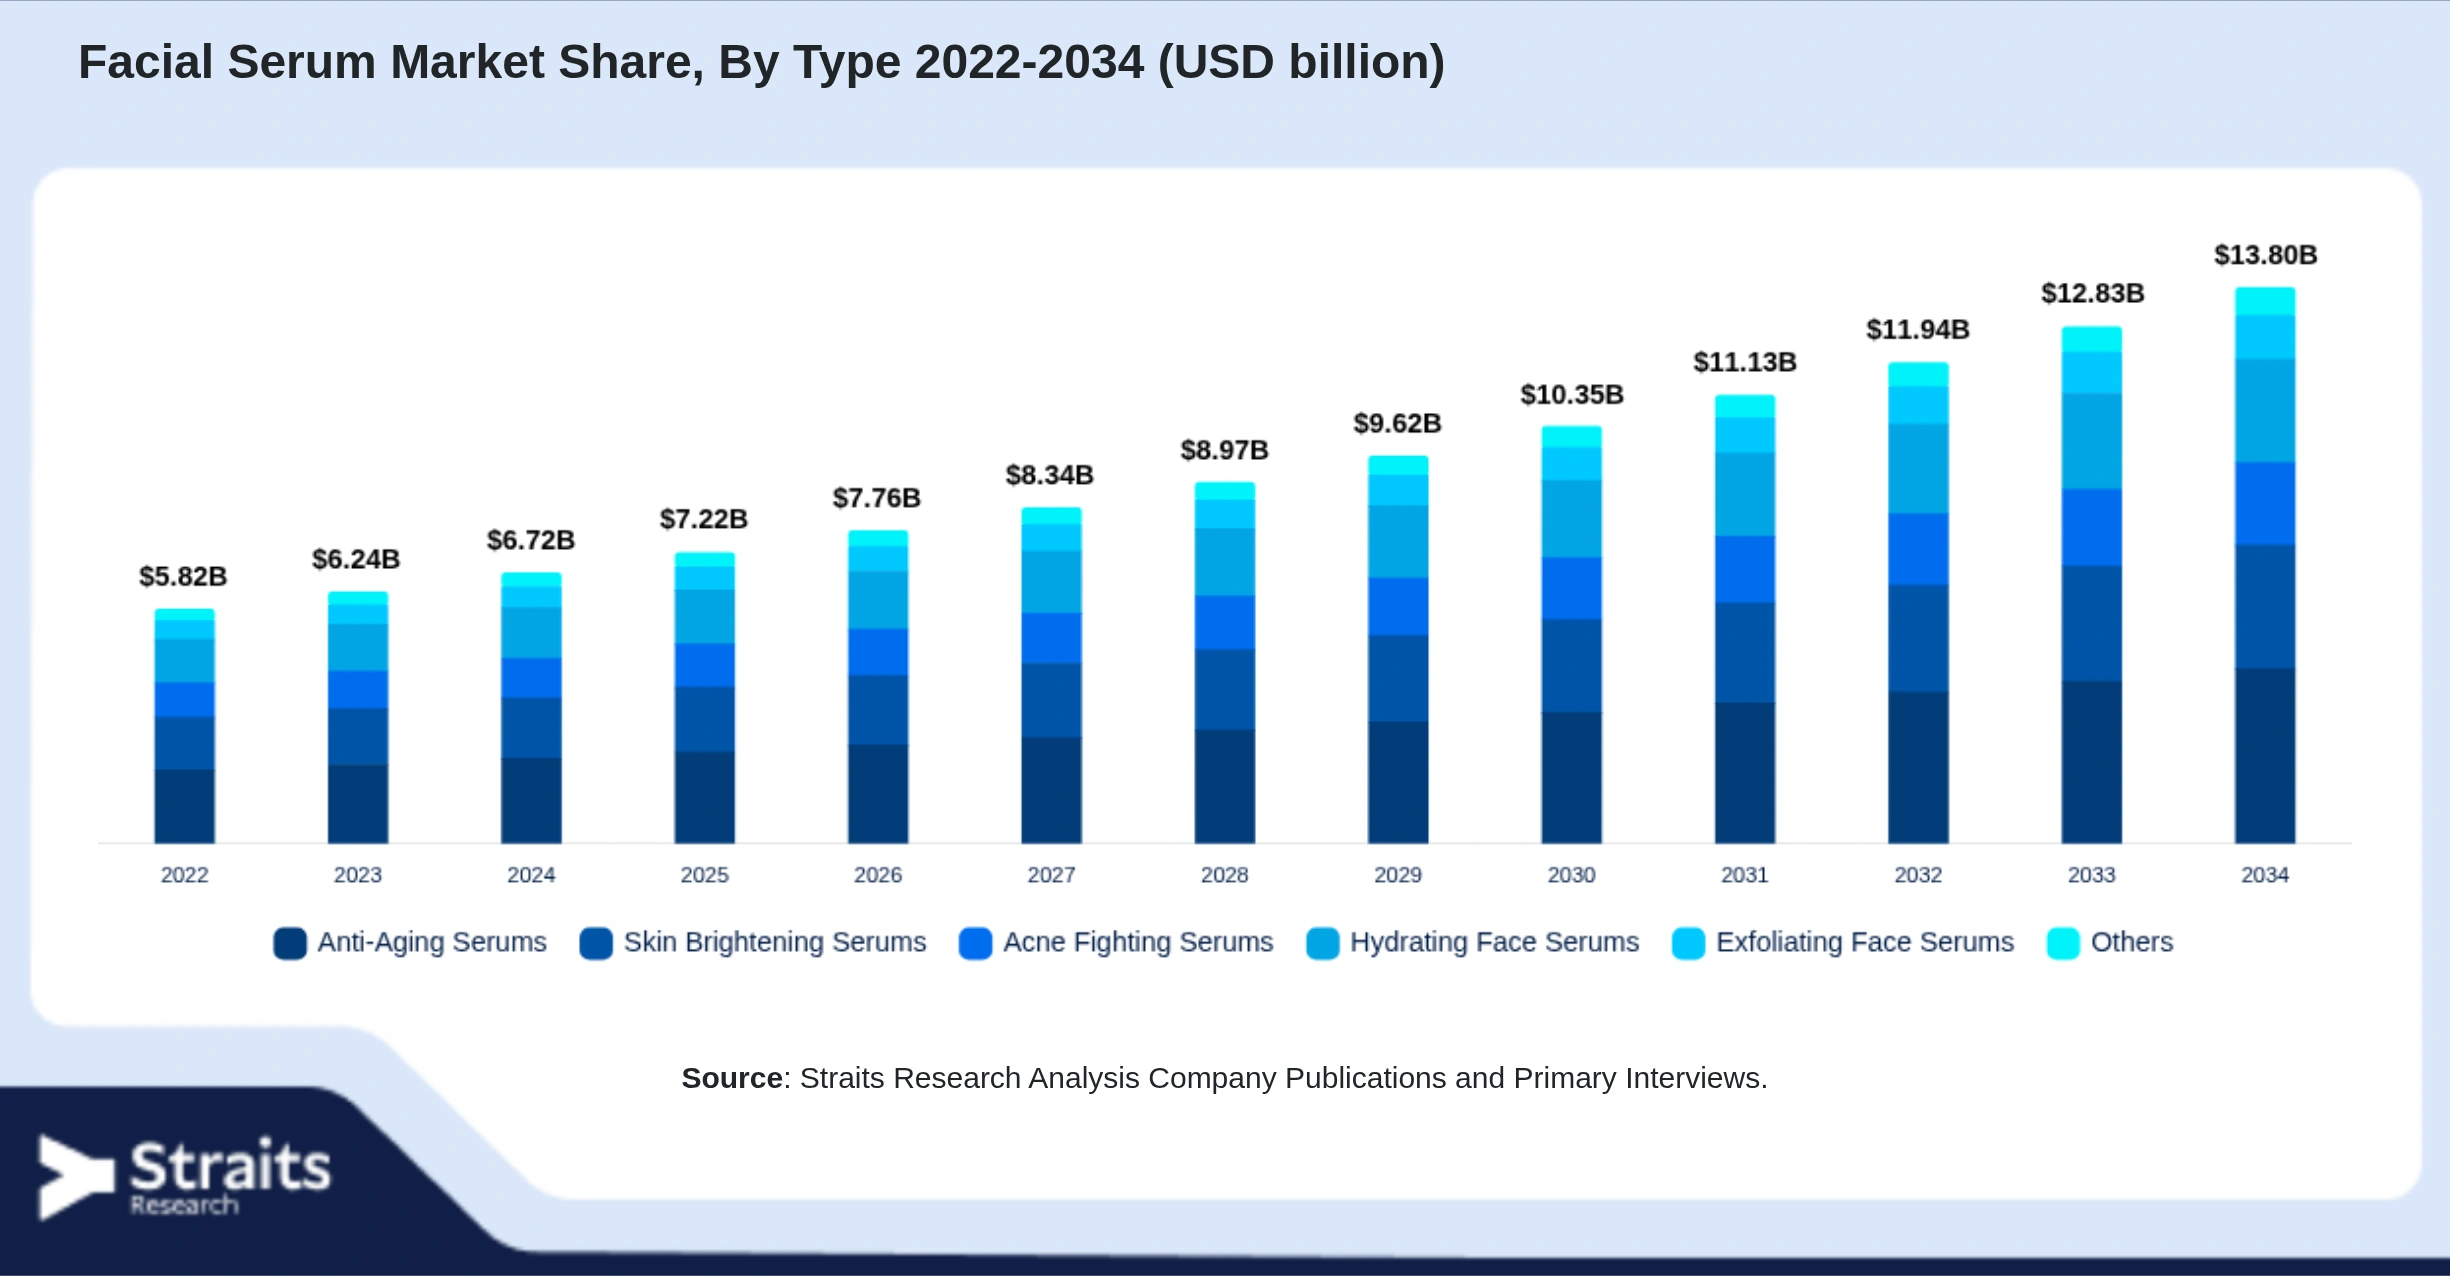The image size is (2450, 1276).
Task: Click the Others segment atop the 2034 bar
Action: (2265, 301)
